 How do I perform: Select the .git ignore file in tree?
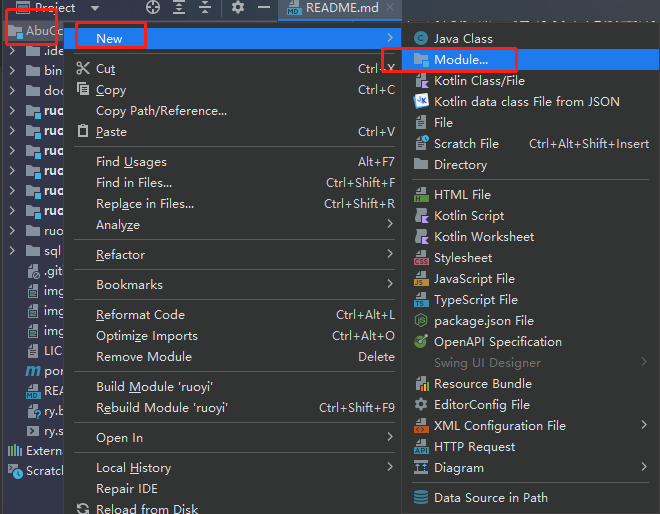[44, 271]
